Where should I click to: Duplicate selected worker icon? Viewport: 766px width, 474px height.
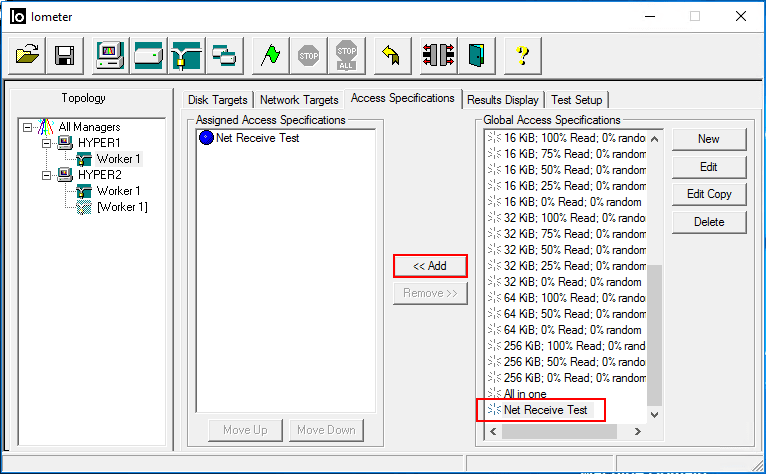coord(224,55)
